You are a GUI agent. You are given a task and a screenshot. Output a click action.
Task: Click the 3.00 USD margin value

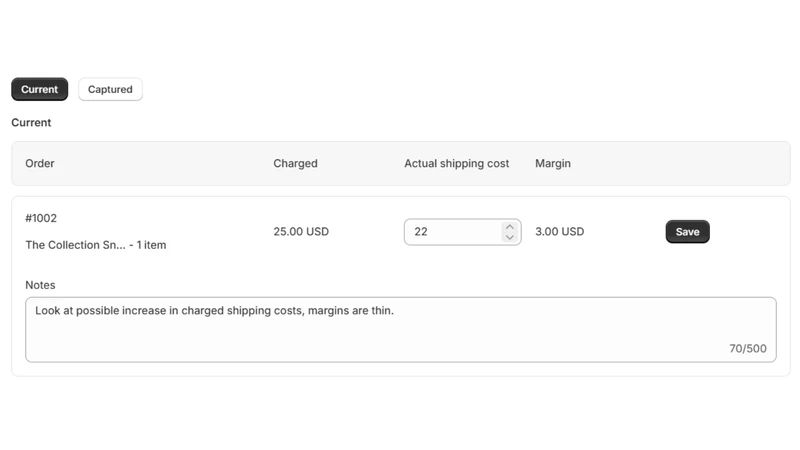point(560,232)
